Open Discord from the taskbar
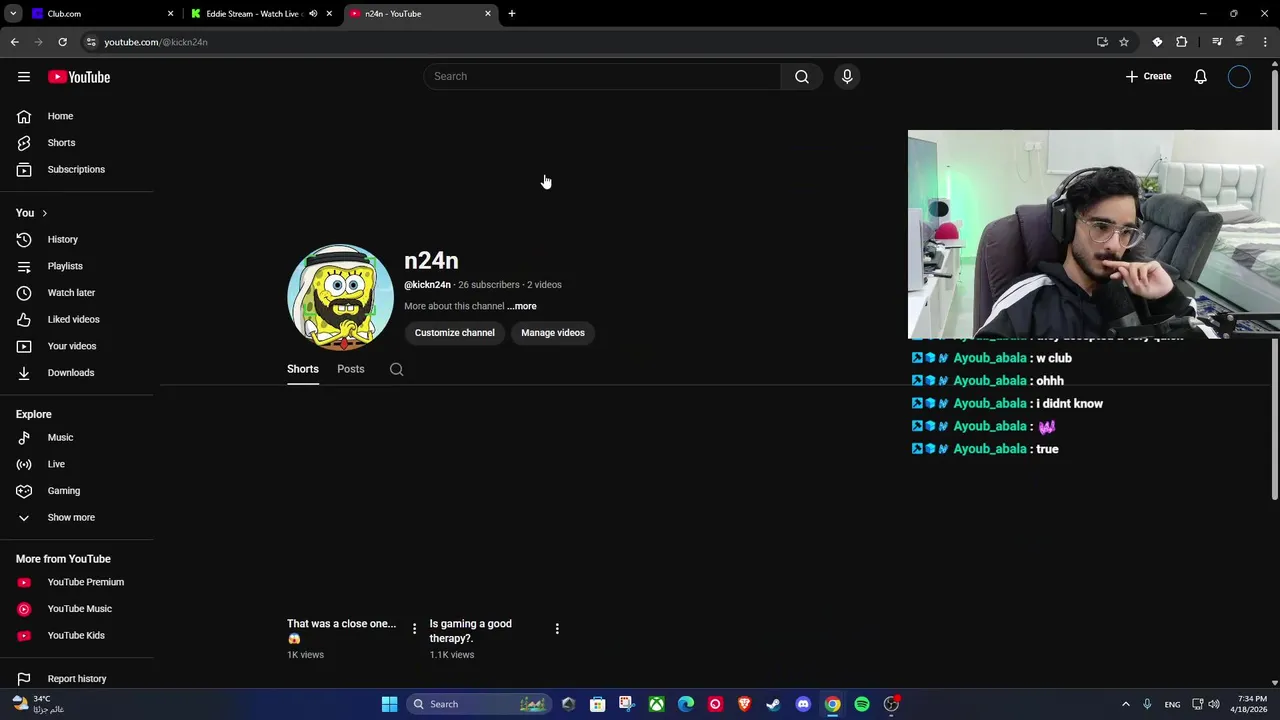The image size is (1280, 720). click(x=803, y=704)
